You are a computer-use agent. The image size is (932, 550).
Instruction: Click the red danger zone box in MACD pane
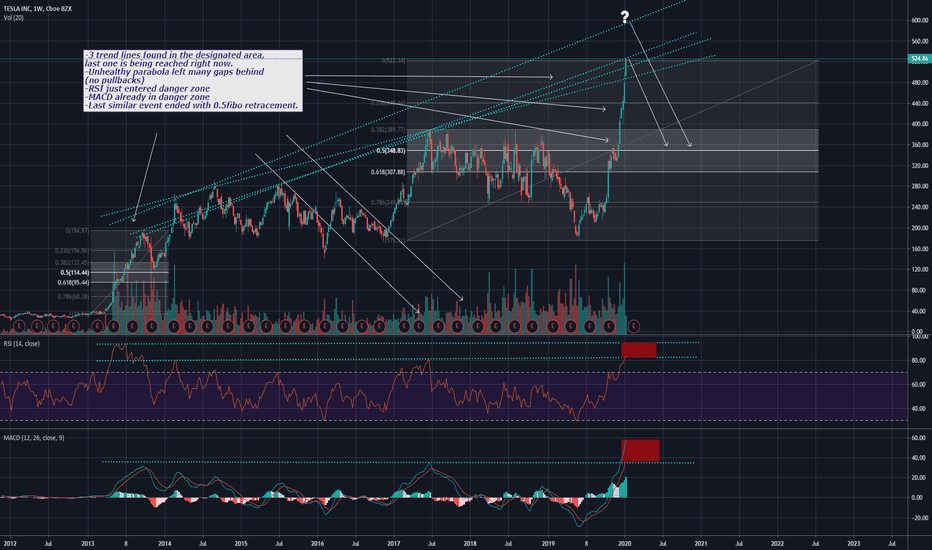[640, 451]
